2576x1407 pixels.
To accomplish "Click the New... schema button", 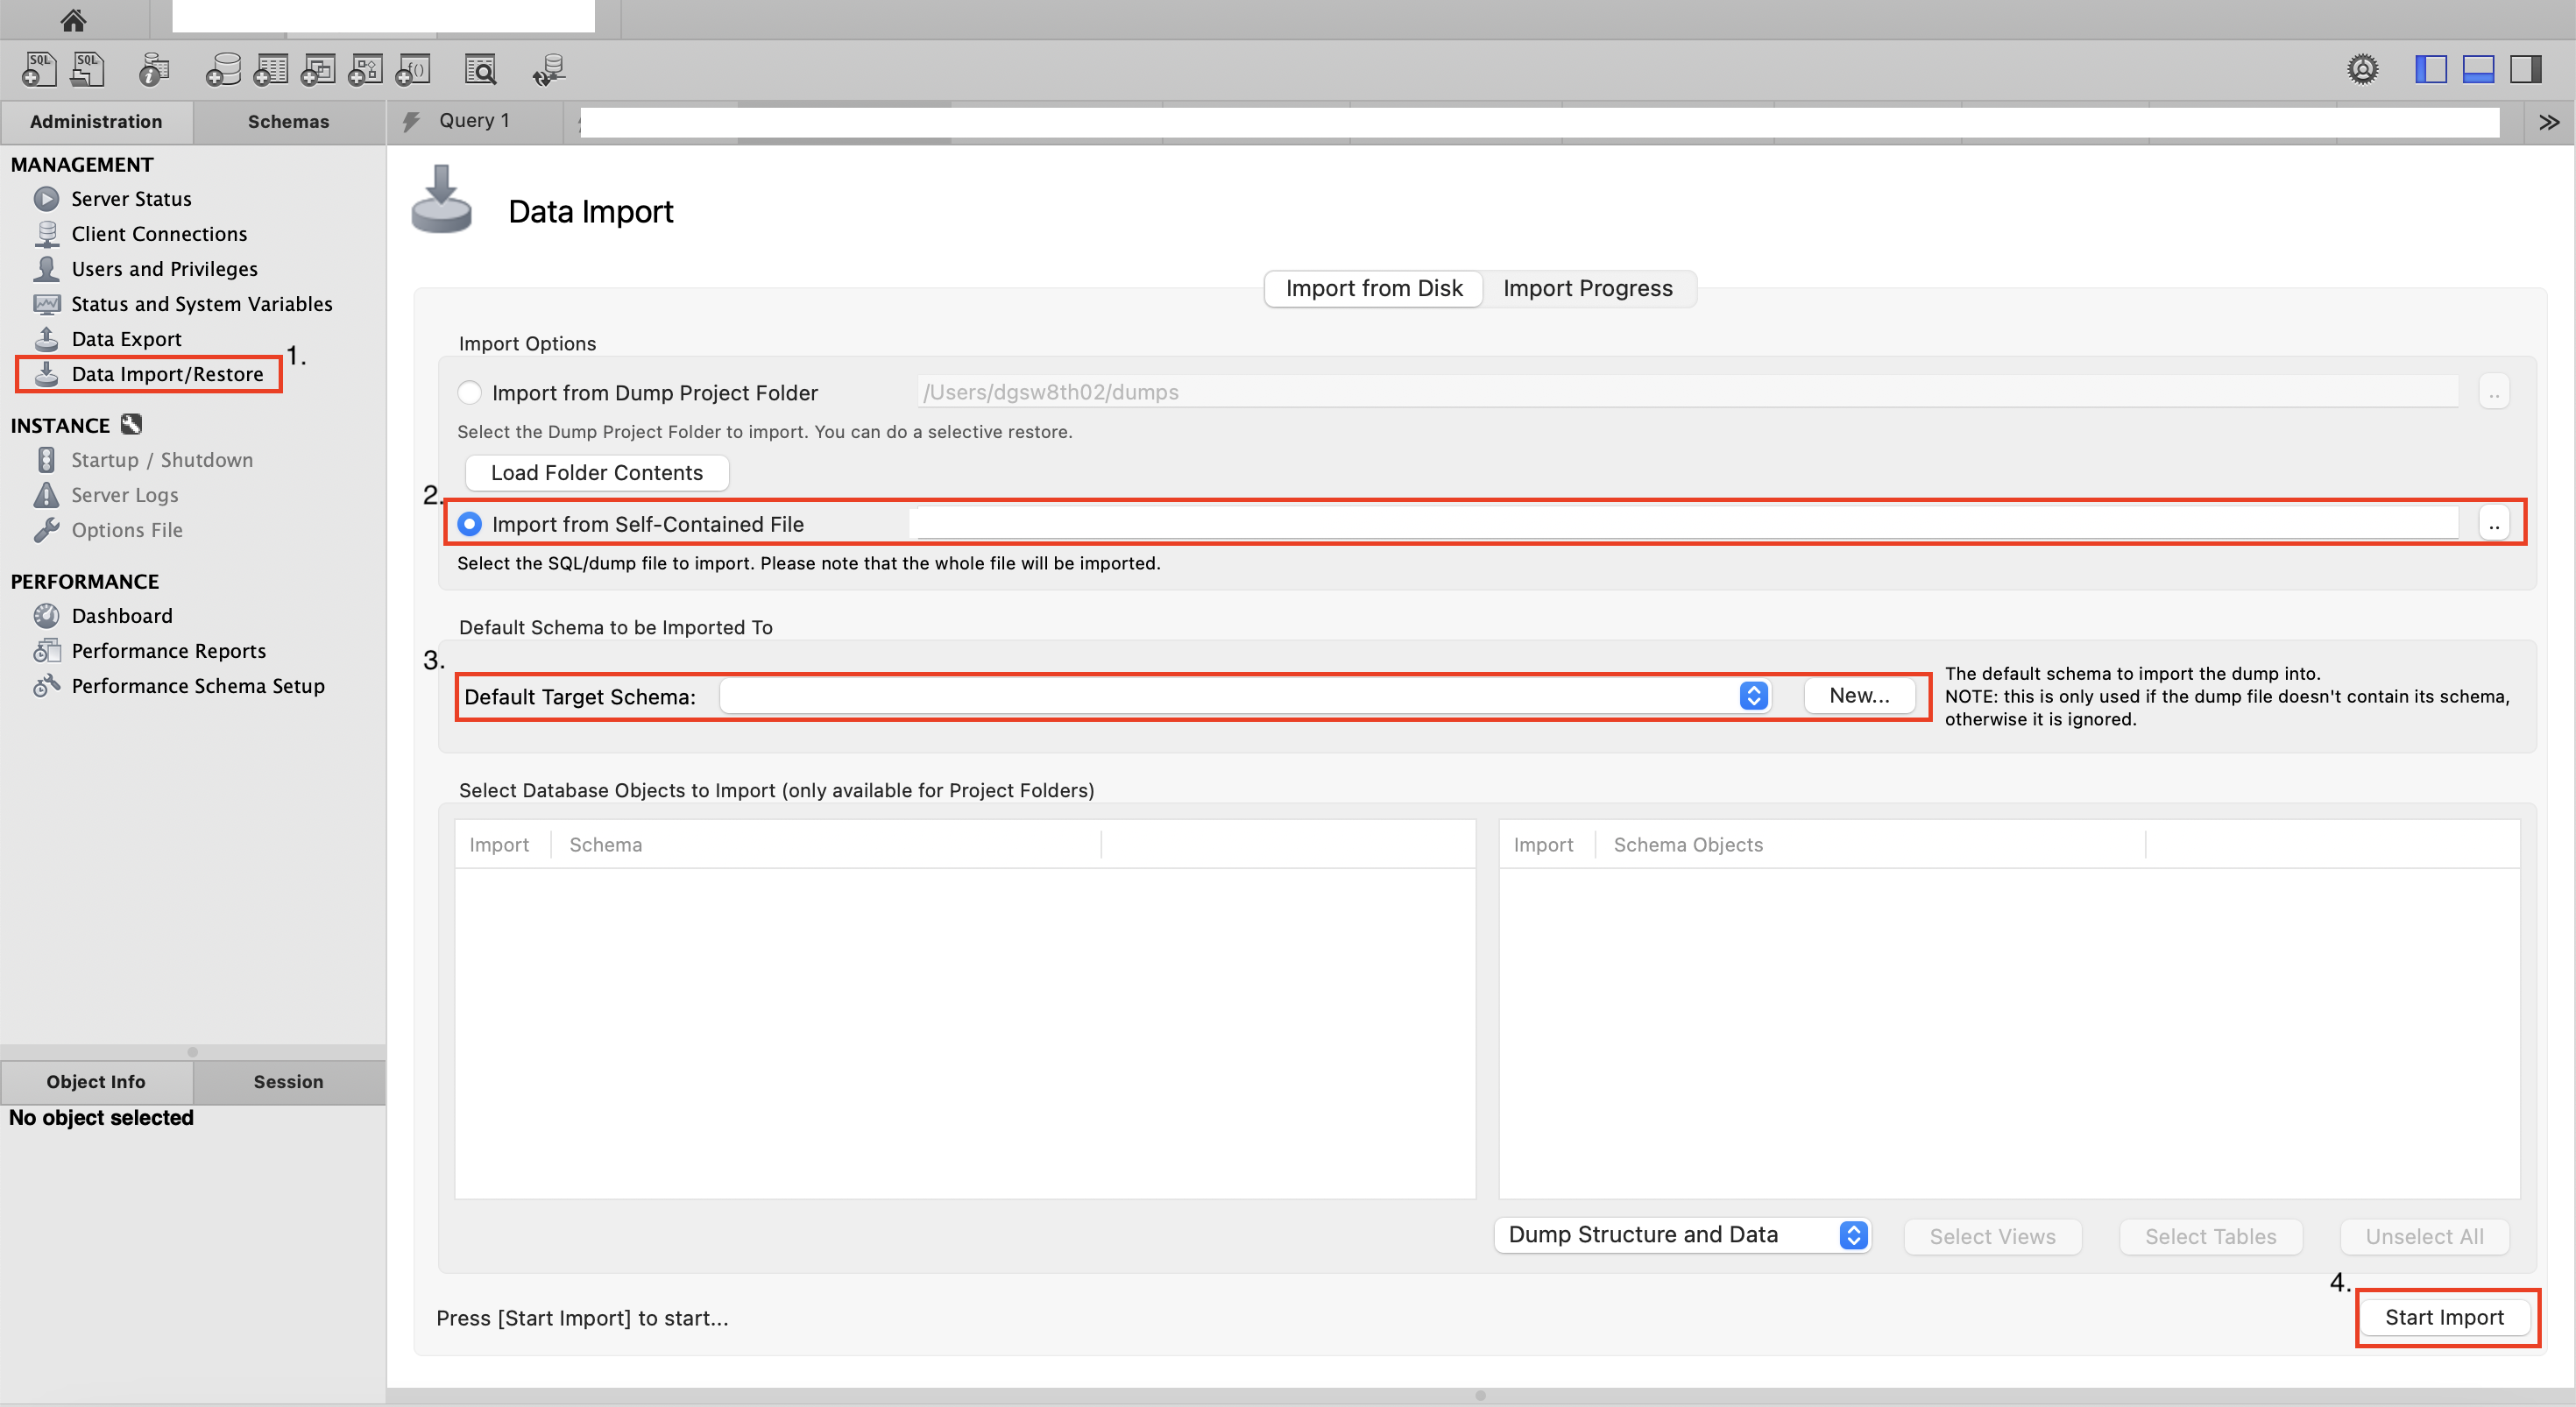I will coord(1858,695).
